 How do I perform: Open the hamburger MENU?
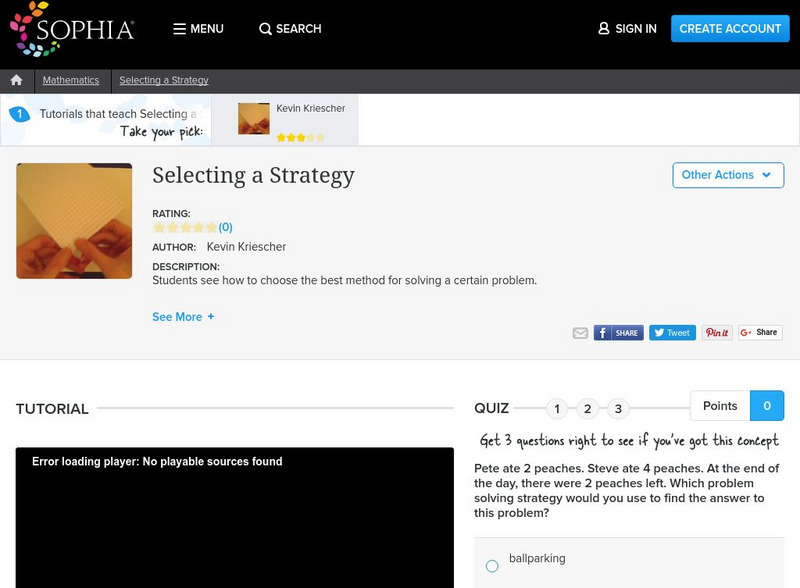coord(198,29)
